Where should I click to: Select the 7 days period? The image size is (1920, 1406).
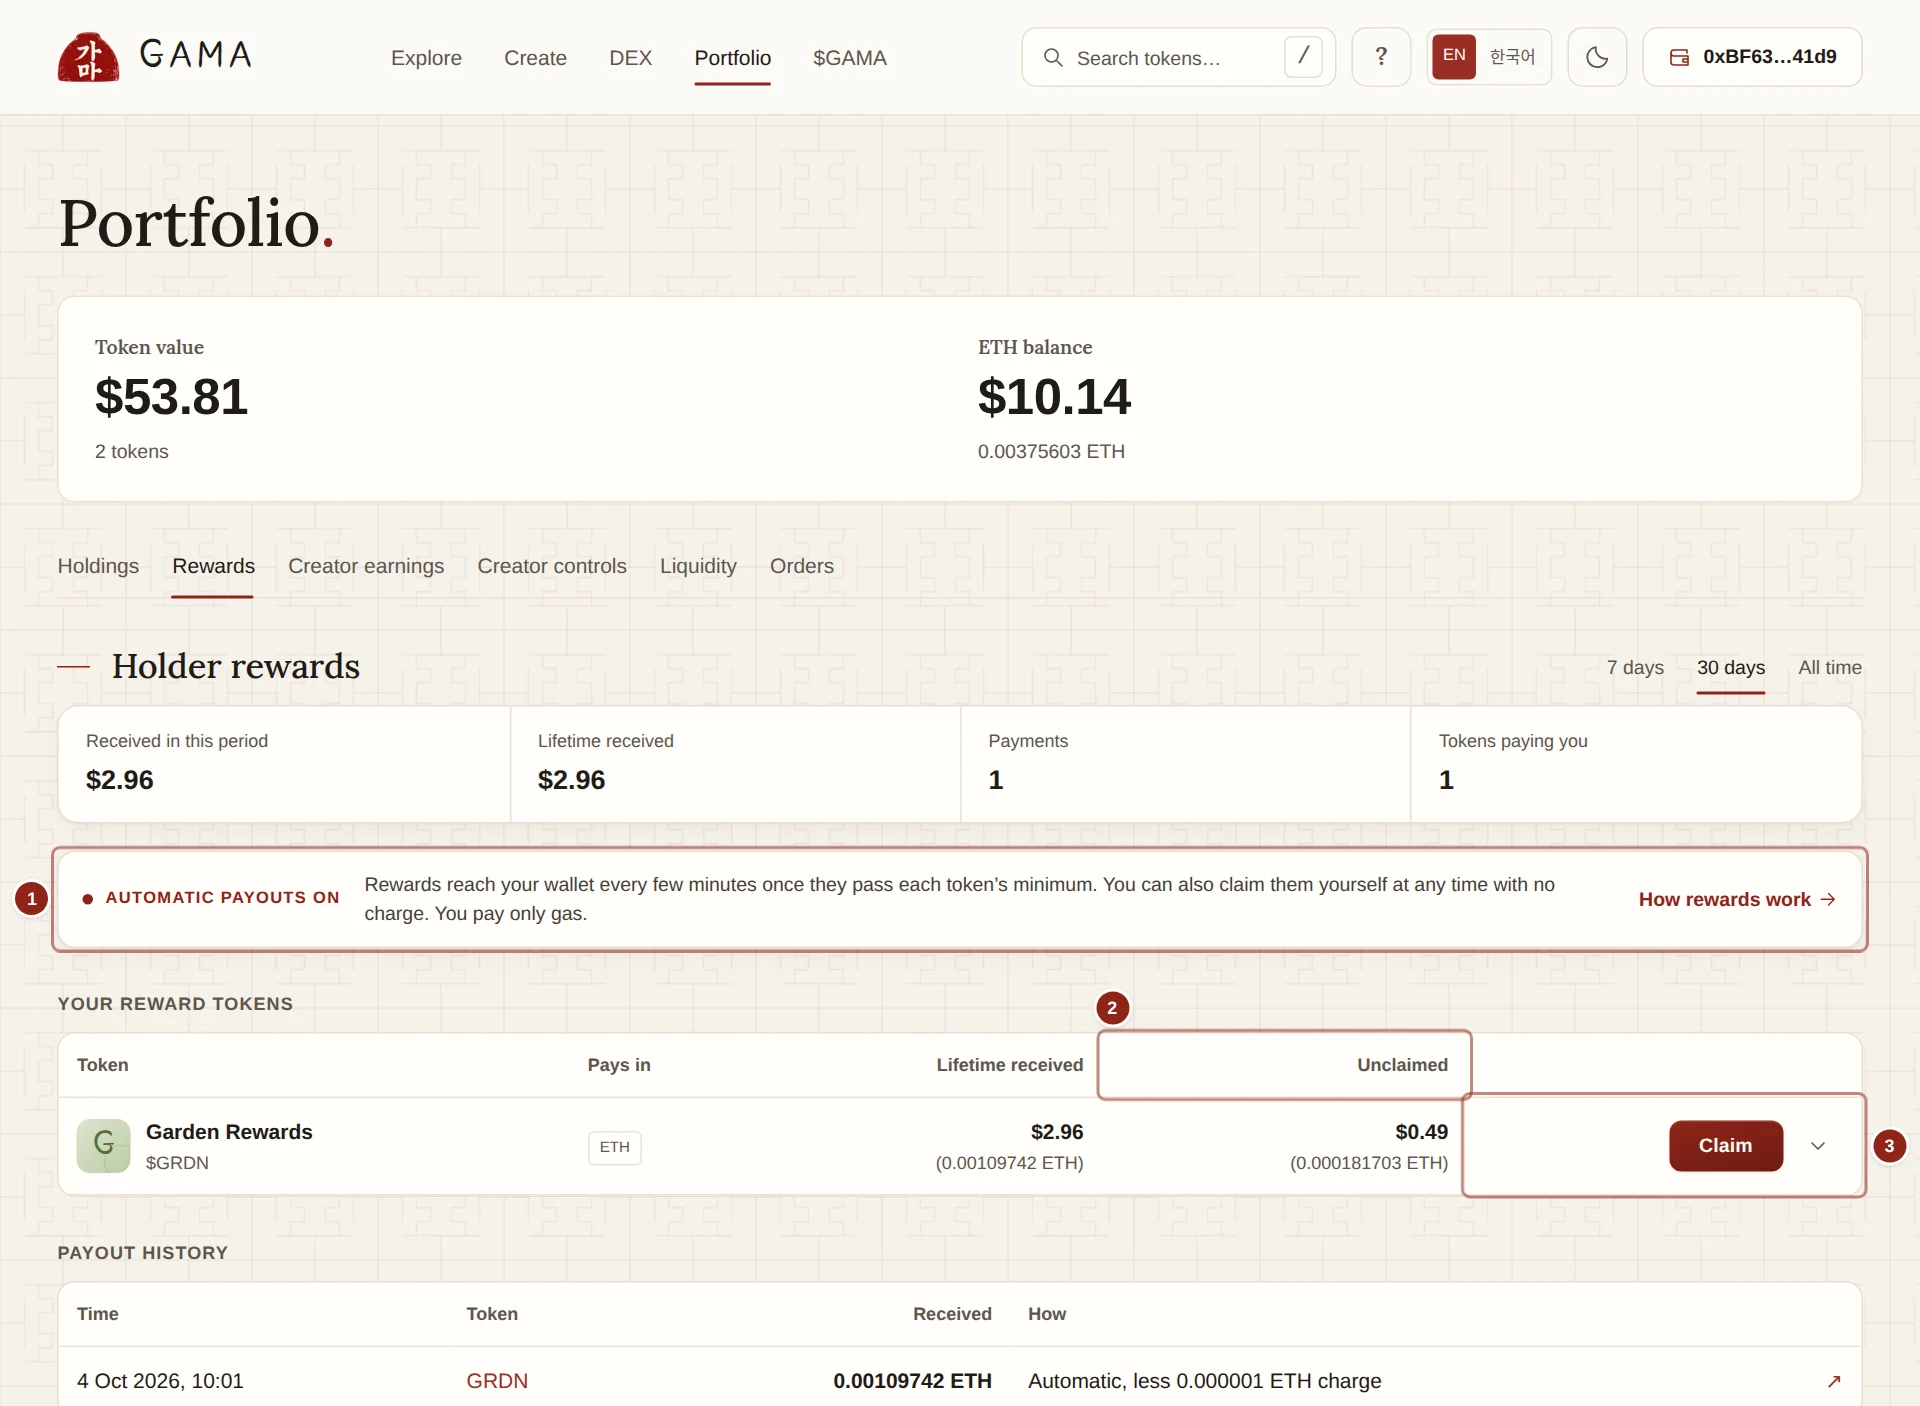1635,667
